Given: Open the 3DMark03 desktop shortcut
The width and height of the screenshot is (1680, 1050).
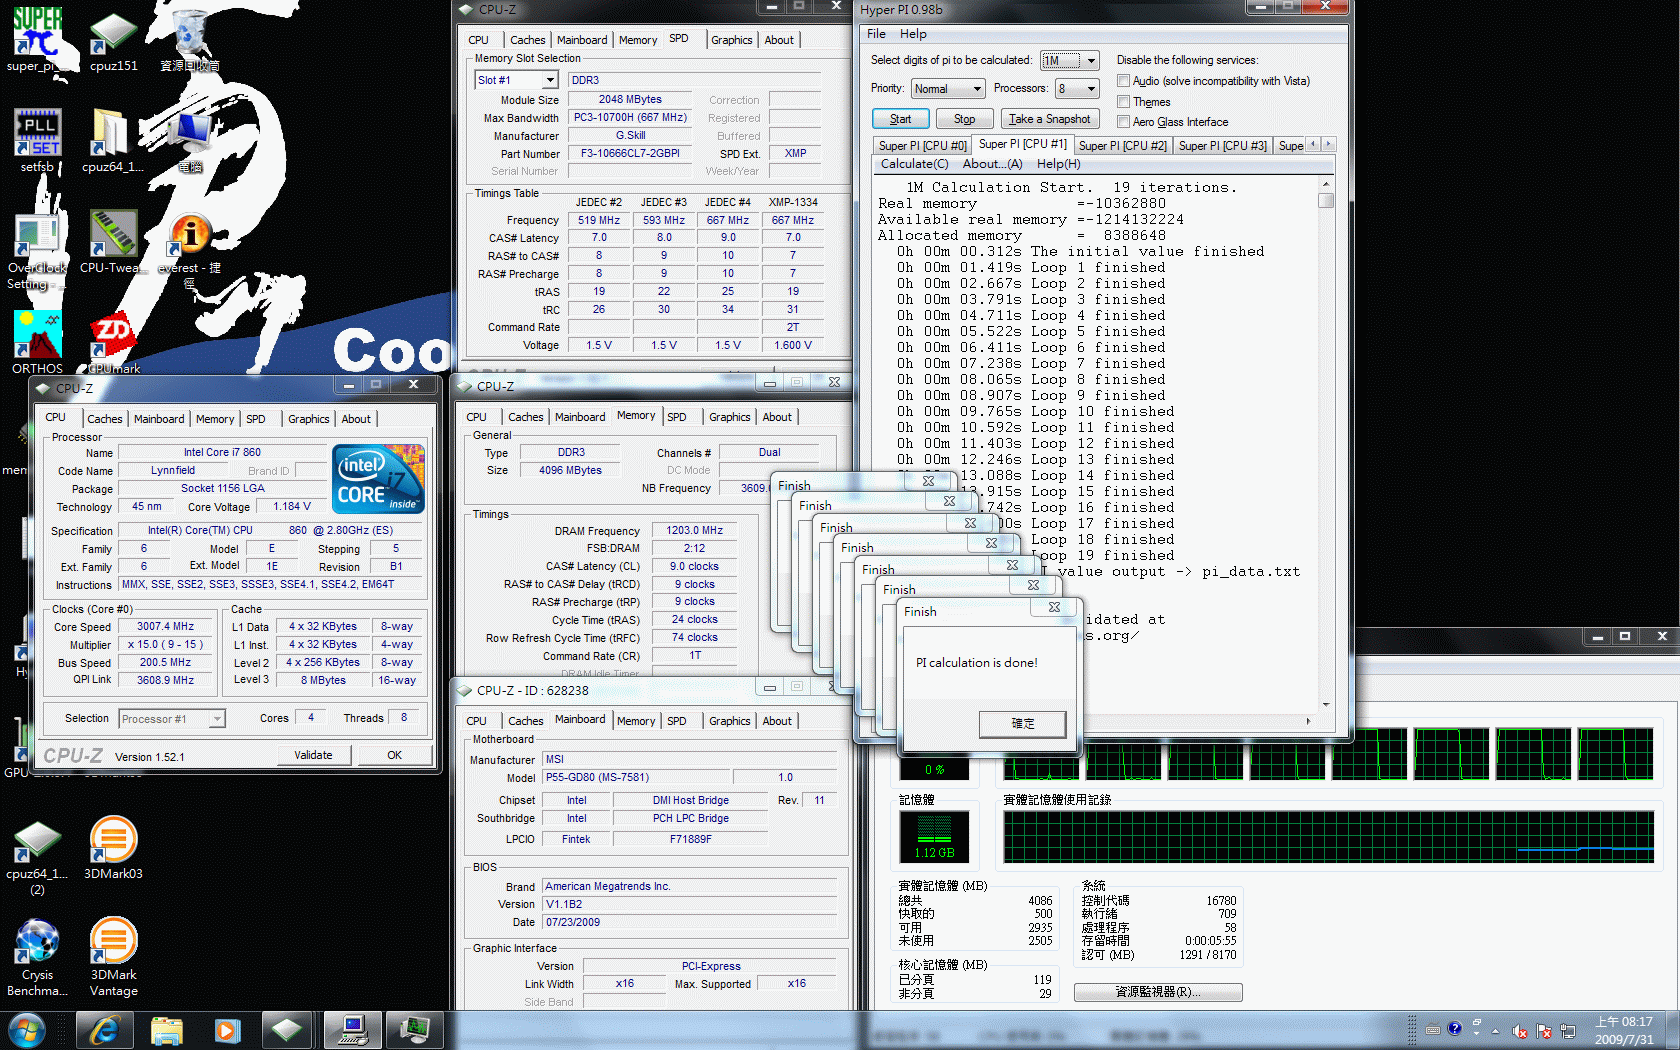Looking at the screenshot, I should [x=113, y=848].
